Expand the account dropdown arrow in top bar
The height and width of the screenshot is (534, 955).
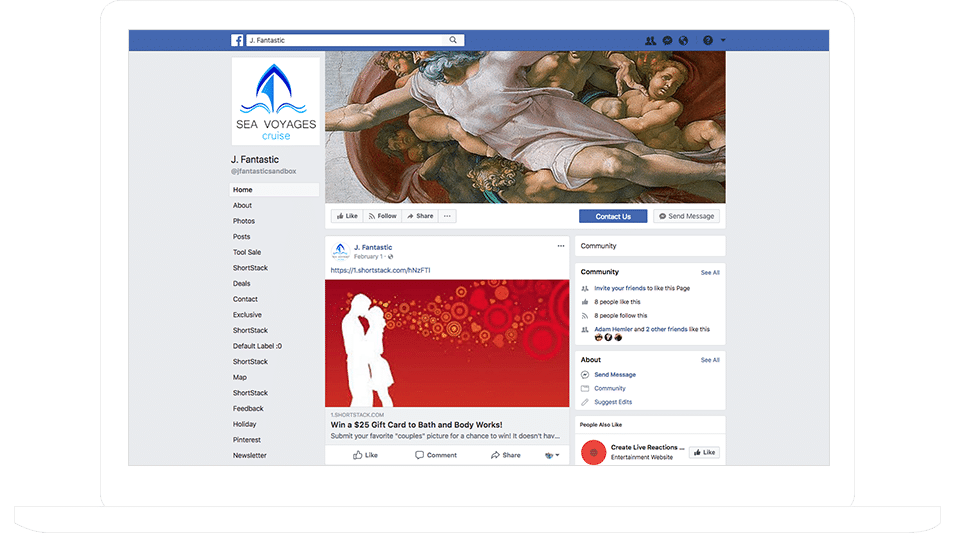click(723, 40)
